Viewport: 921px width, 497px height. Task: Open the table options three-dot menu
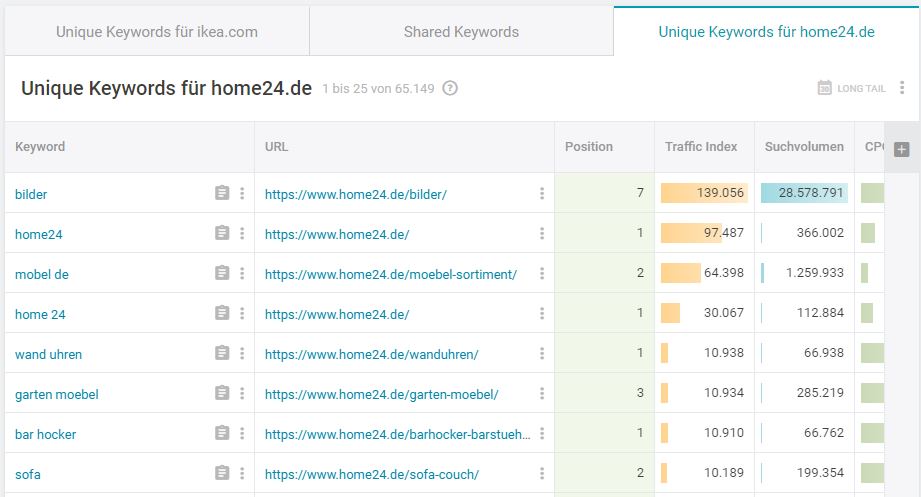tap(902, 88)
